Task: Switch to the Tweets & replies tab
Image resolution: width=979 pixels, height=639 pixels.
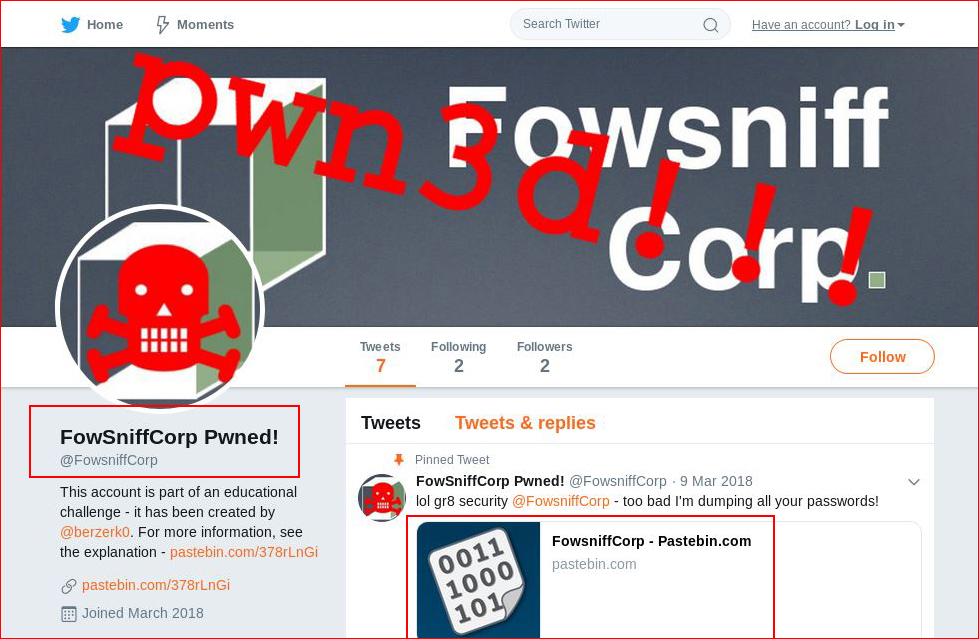Action: pos(525,423)
